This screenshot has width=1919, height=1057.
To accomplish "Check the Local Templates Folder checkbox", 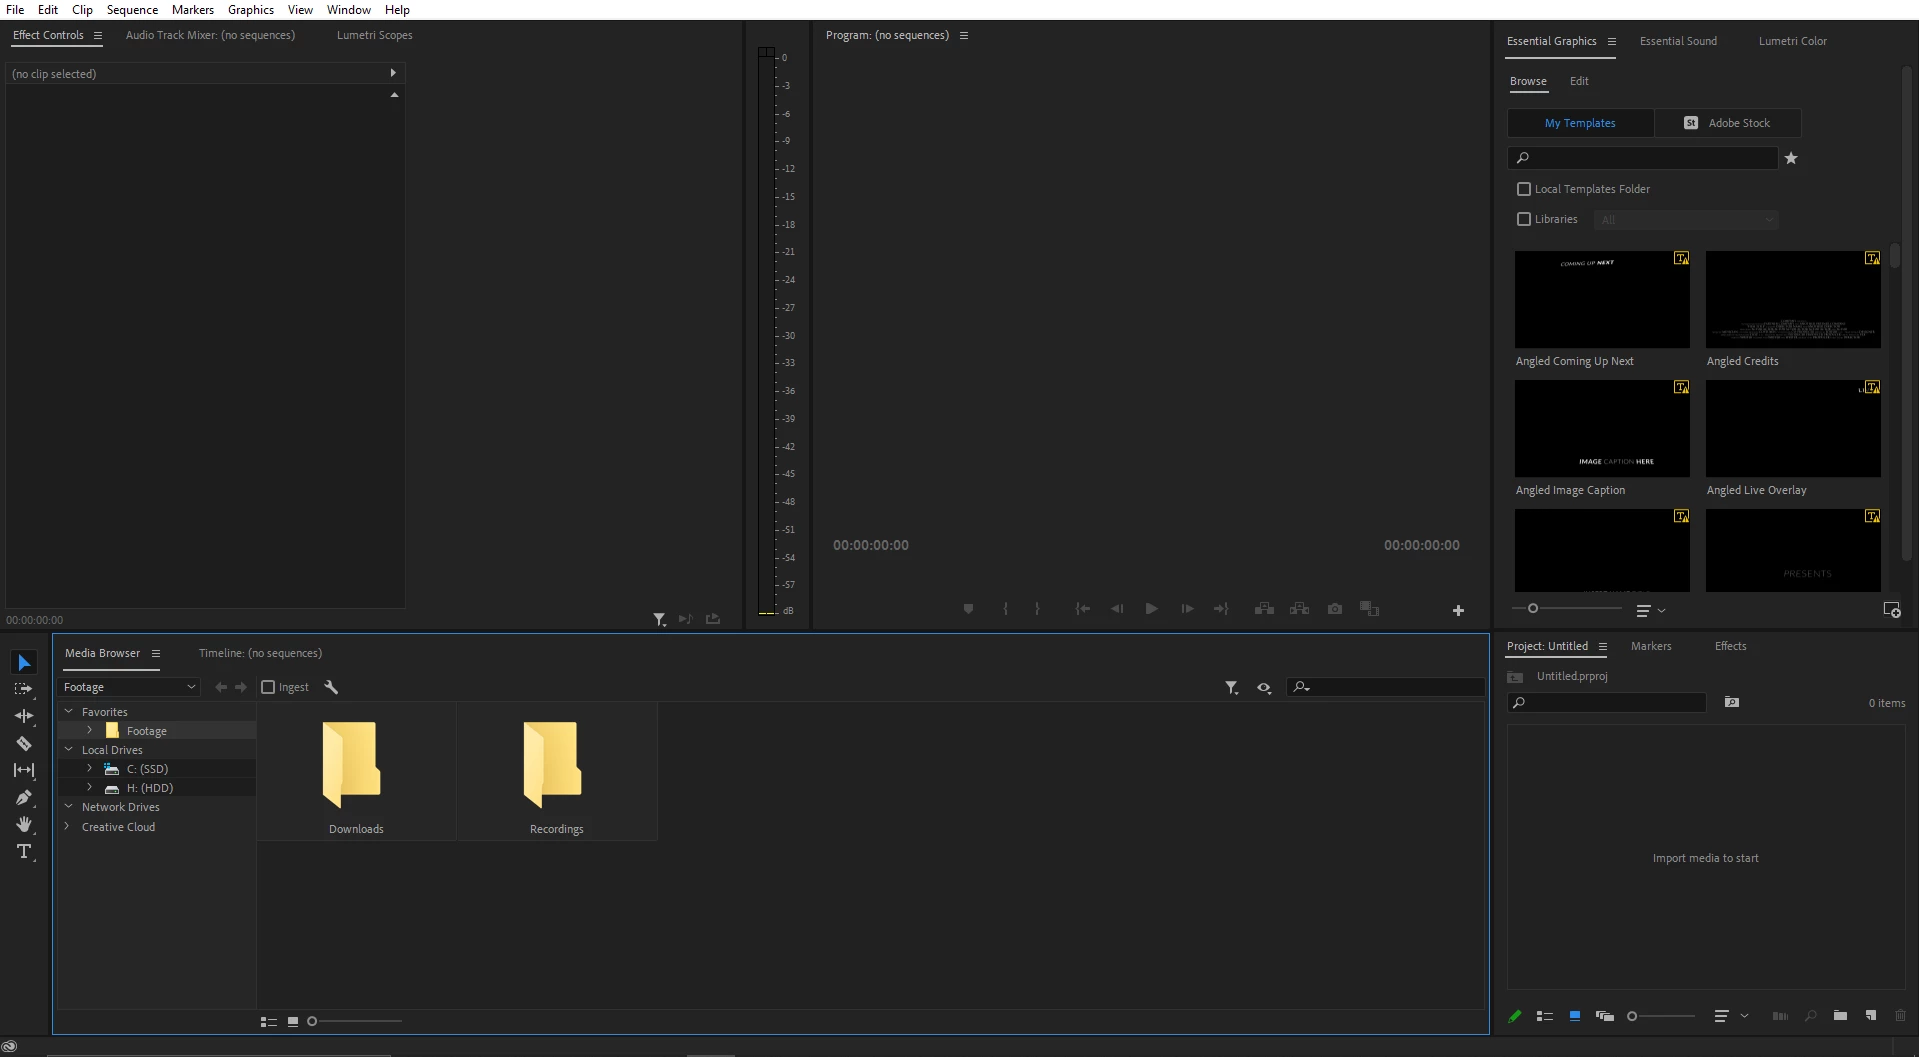I will [x=1524, y=189].
